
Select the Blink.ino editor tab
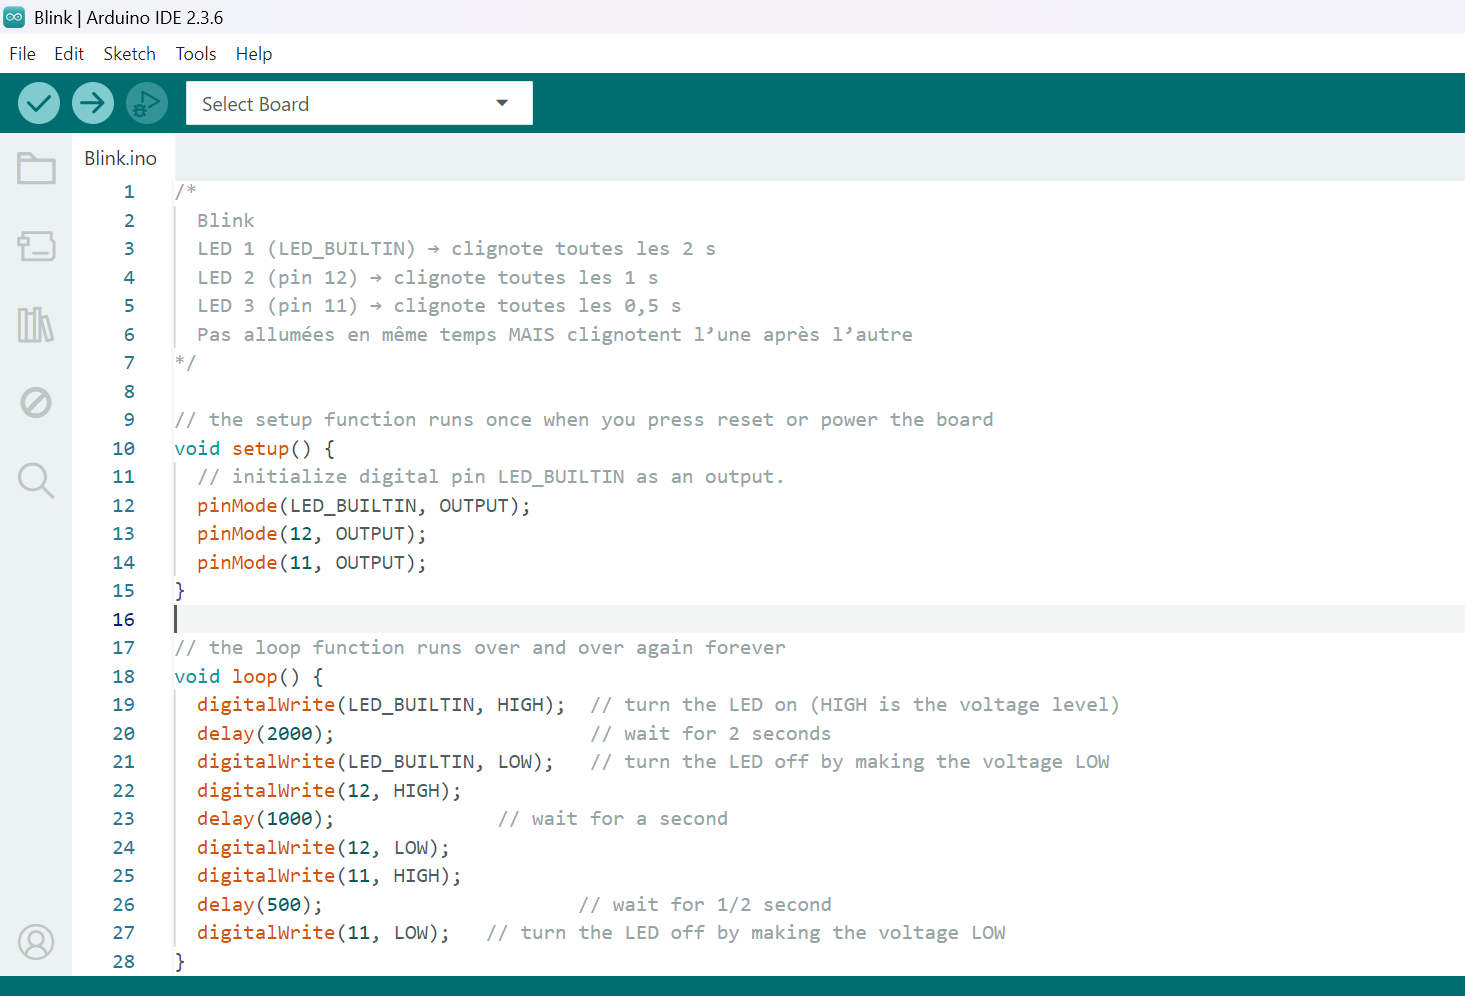point(121,158)
